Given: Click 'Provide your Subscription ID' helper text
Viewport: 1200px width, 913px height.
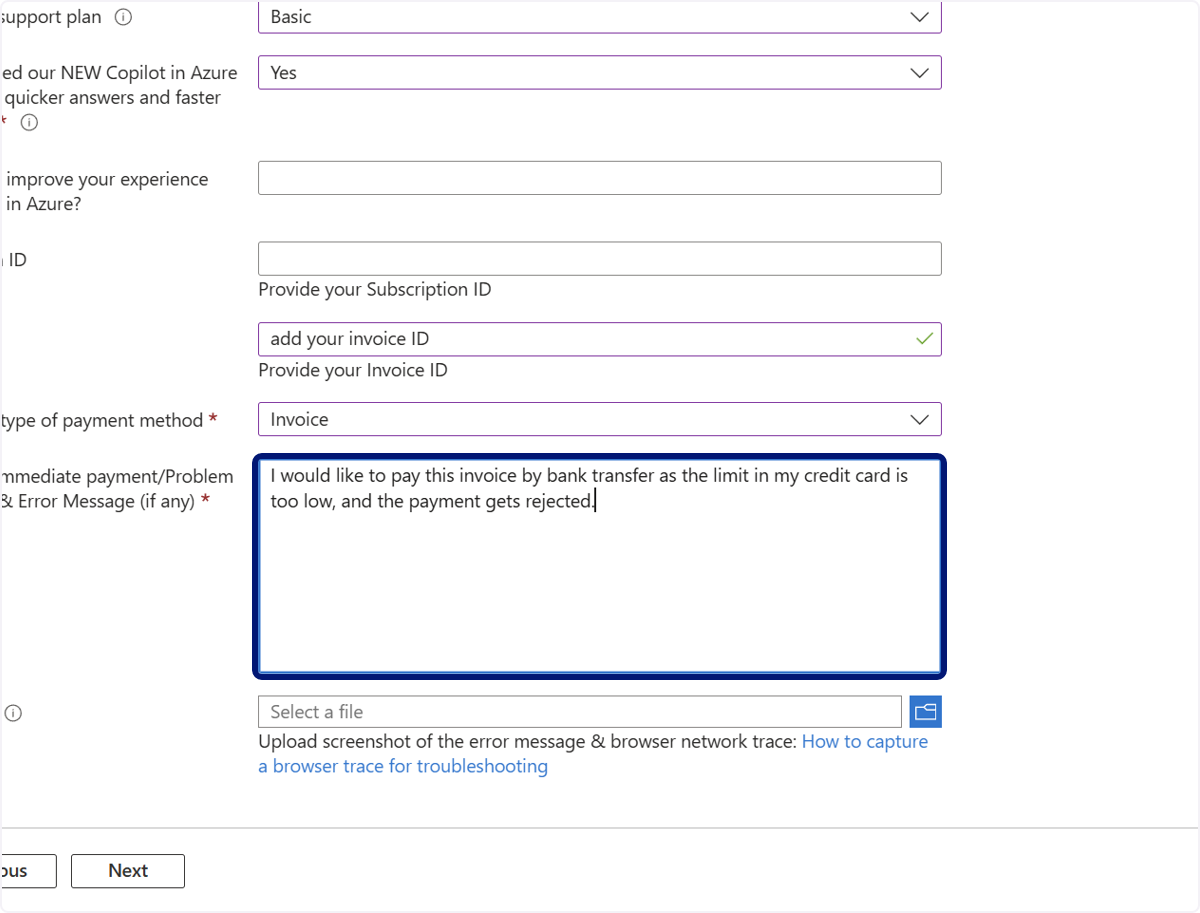Looking at the screenshot, I should tap(375, 290).
